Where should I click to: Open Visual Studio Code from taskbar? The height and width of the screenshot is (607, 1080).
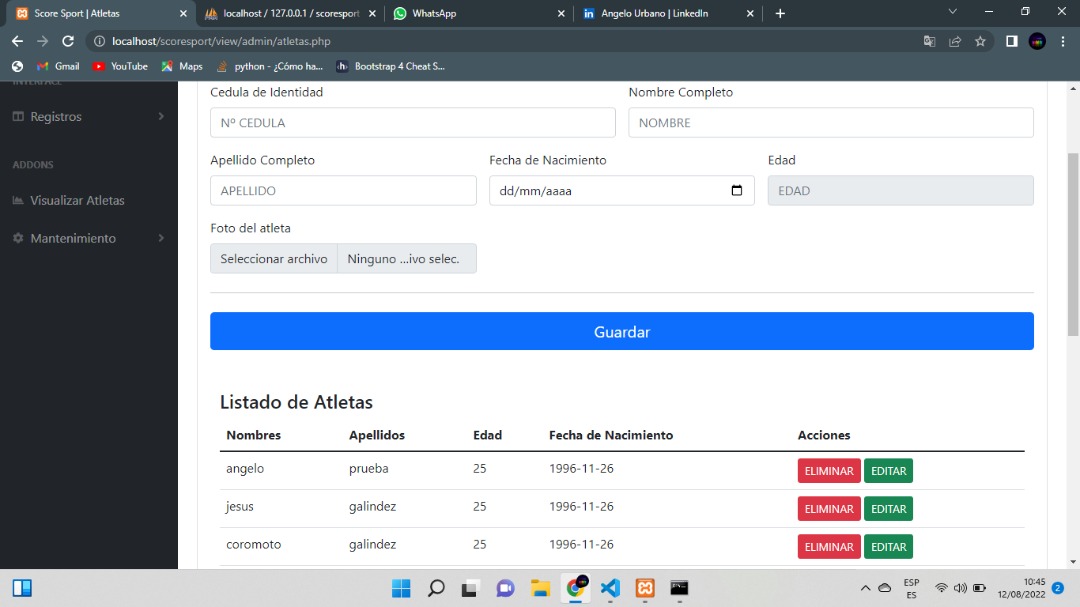click(610, 588)
